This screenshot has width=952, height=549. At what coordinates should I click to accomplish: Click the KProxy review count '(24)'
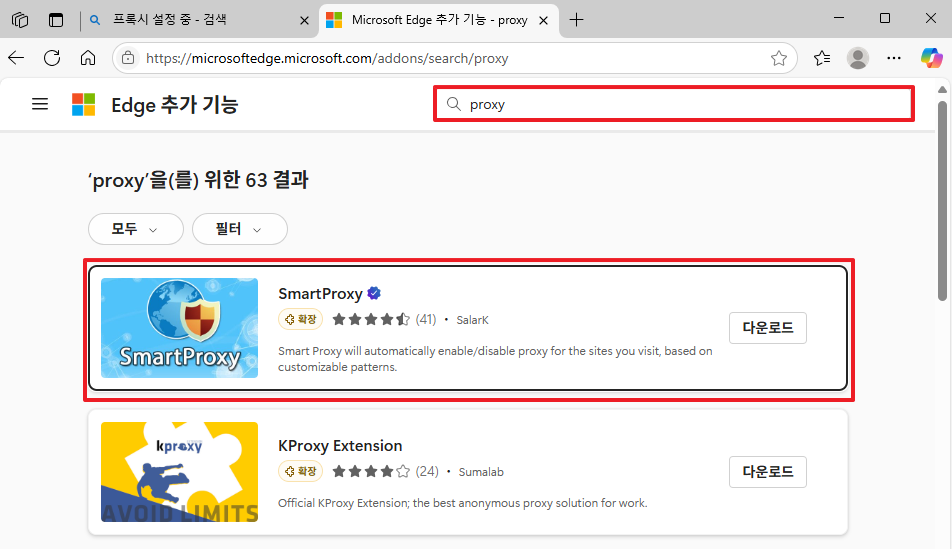coord(427,471)
